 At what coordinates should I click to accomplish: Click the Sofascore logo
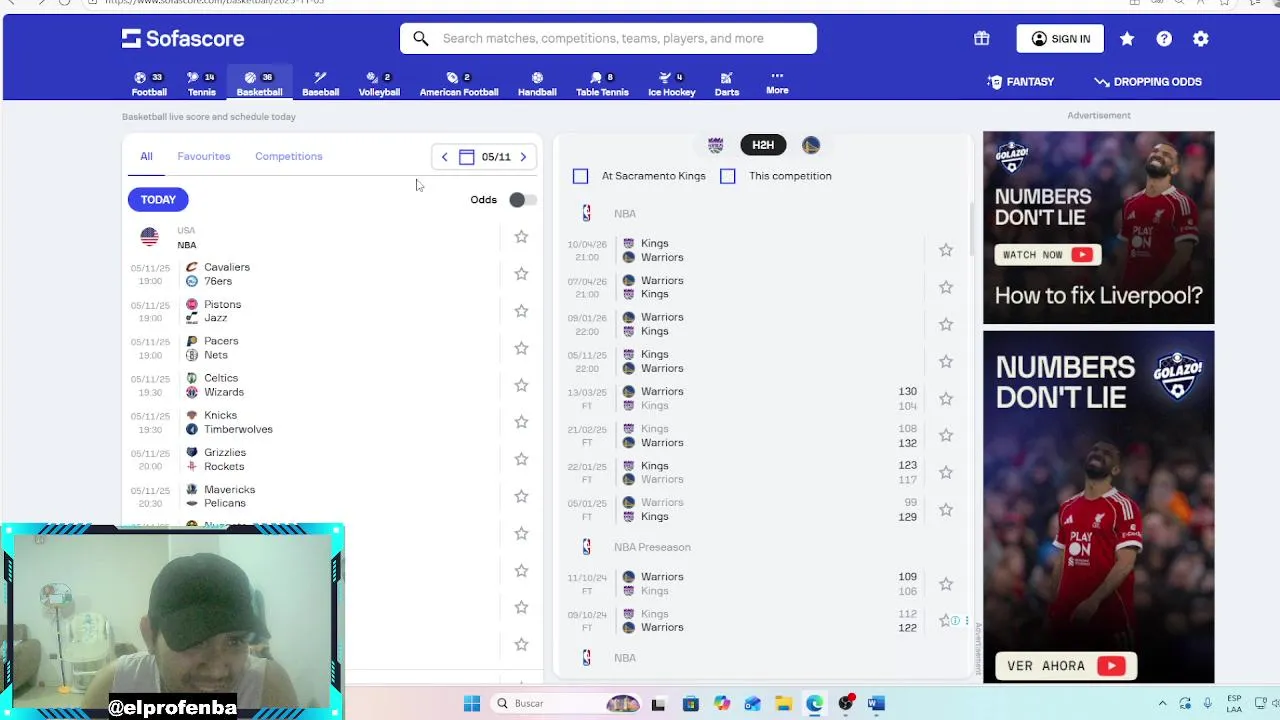tap(183, 39)
